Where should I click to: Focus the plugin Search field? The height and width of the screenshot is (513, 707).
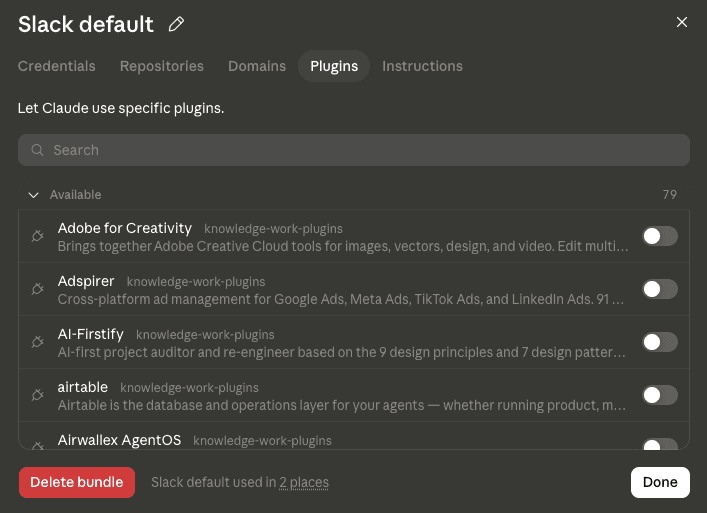pos(354,150)
